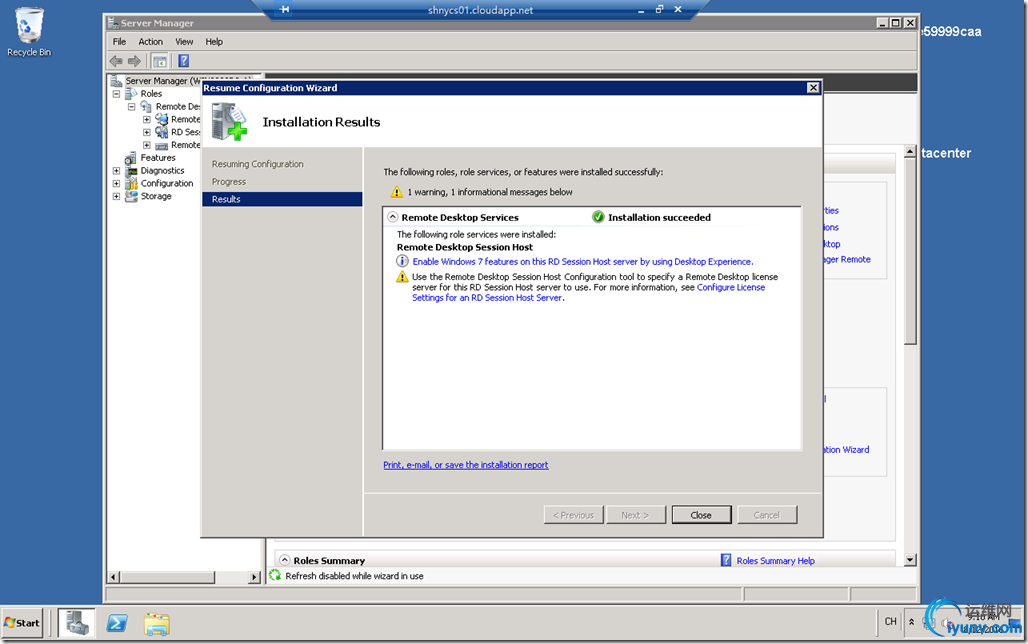Show hidden system tray icons
Screen dimensions: 1028x644
pos(911,622)
